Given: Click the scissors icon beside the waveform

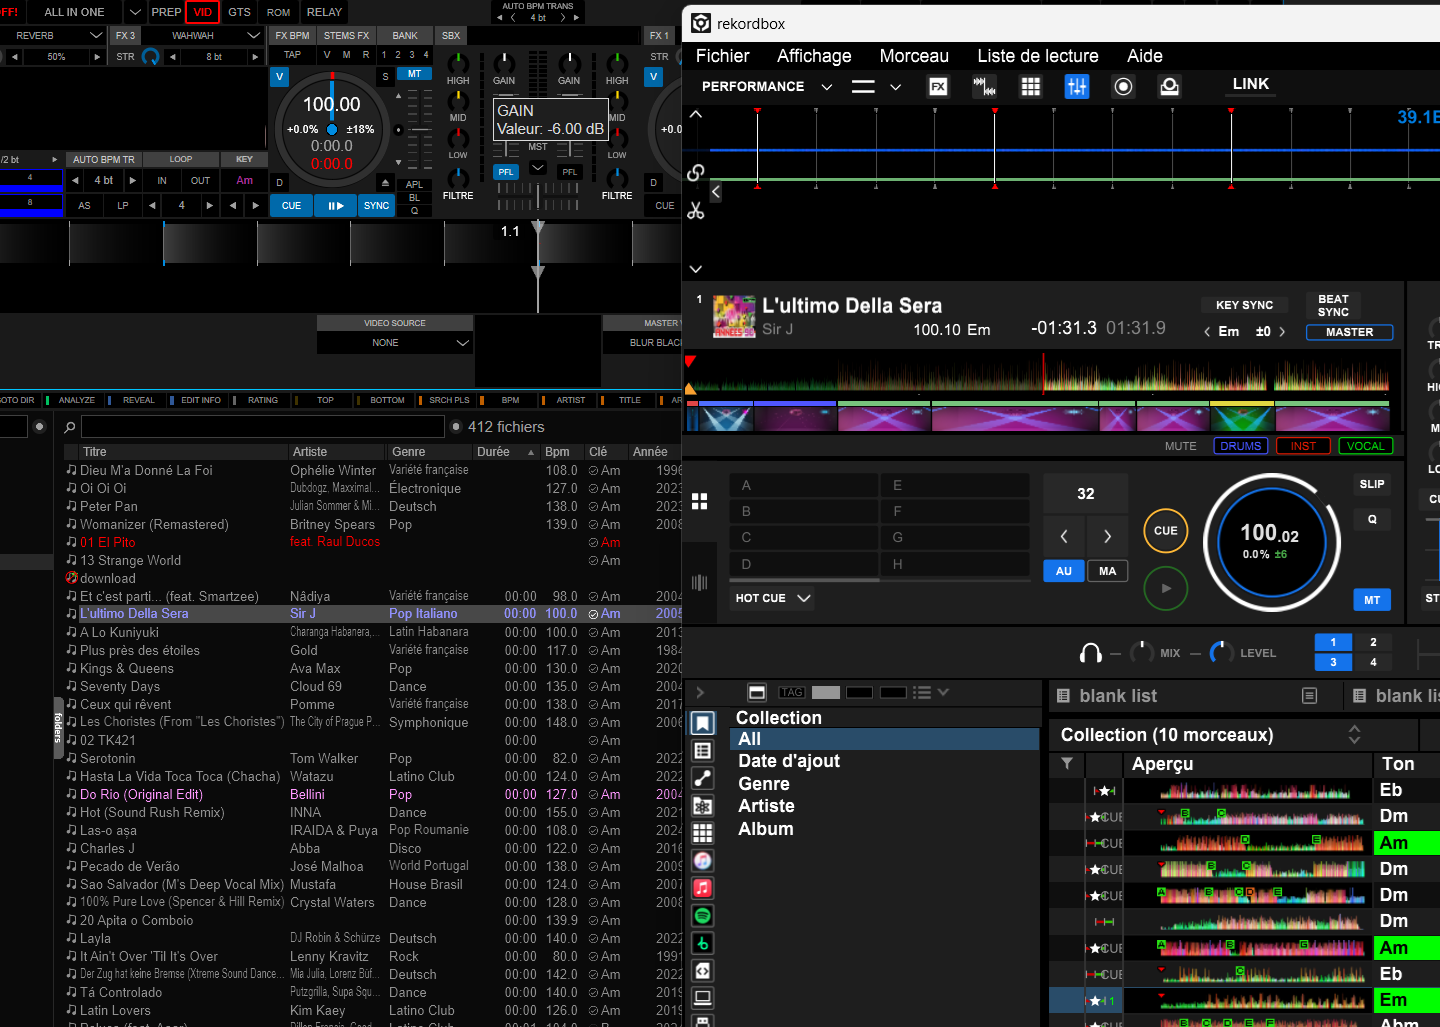Looking at the screenshot, I should (x=696, y=211).
